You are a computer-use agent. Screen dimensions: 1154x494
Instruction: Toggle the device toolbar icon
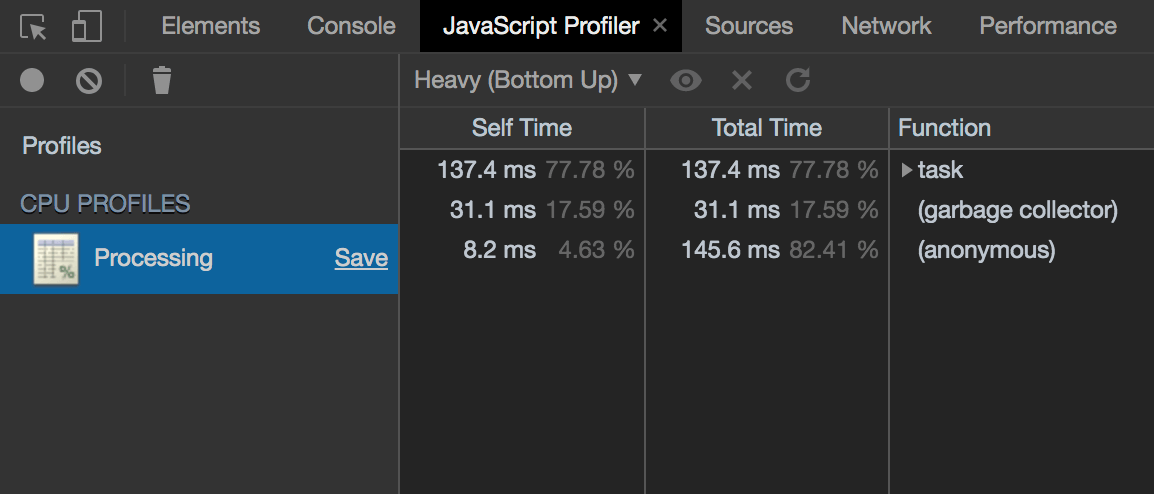coord(87,27)
